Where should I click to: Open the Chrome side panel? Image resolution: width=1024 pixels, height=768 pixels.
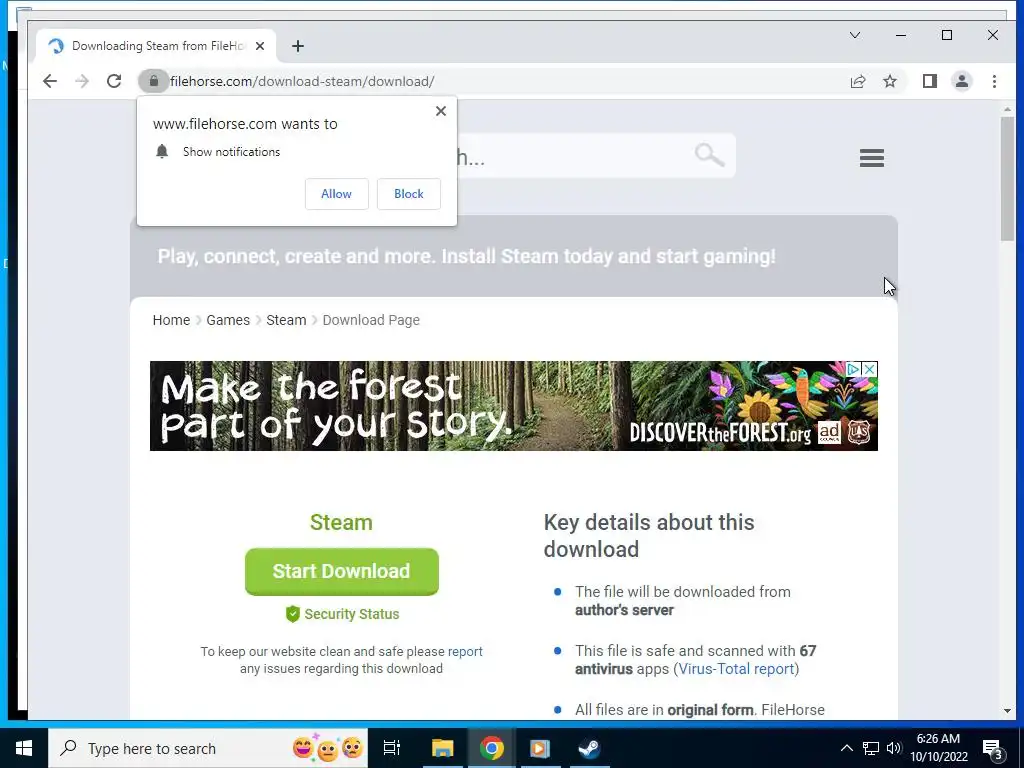click(x=930, y=81)
